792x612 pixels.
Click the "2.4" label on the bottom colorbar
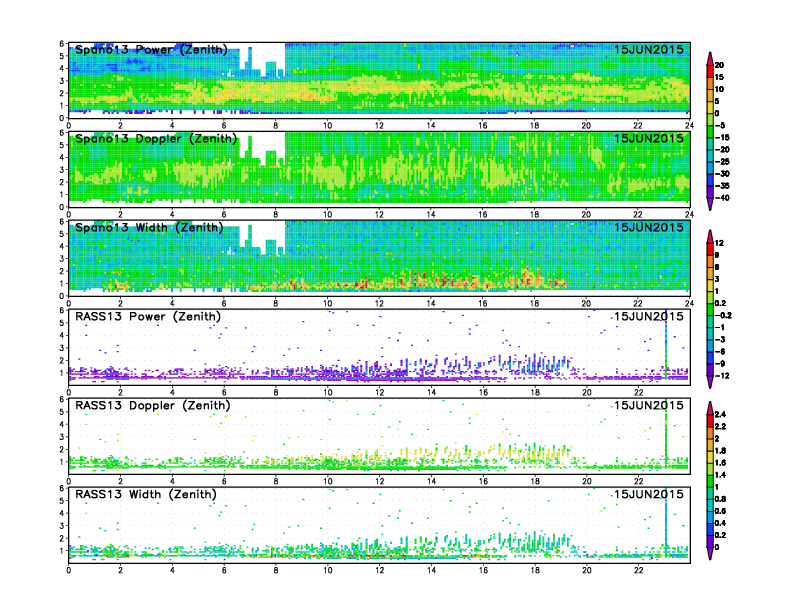click(x=720, y=414)
